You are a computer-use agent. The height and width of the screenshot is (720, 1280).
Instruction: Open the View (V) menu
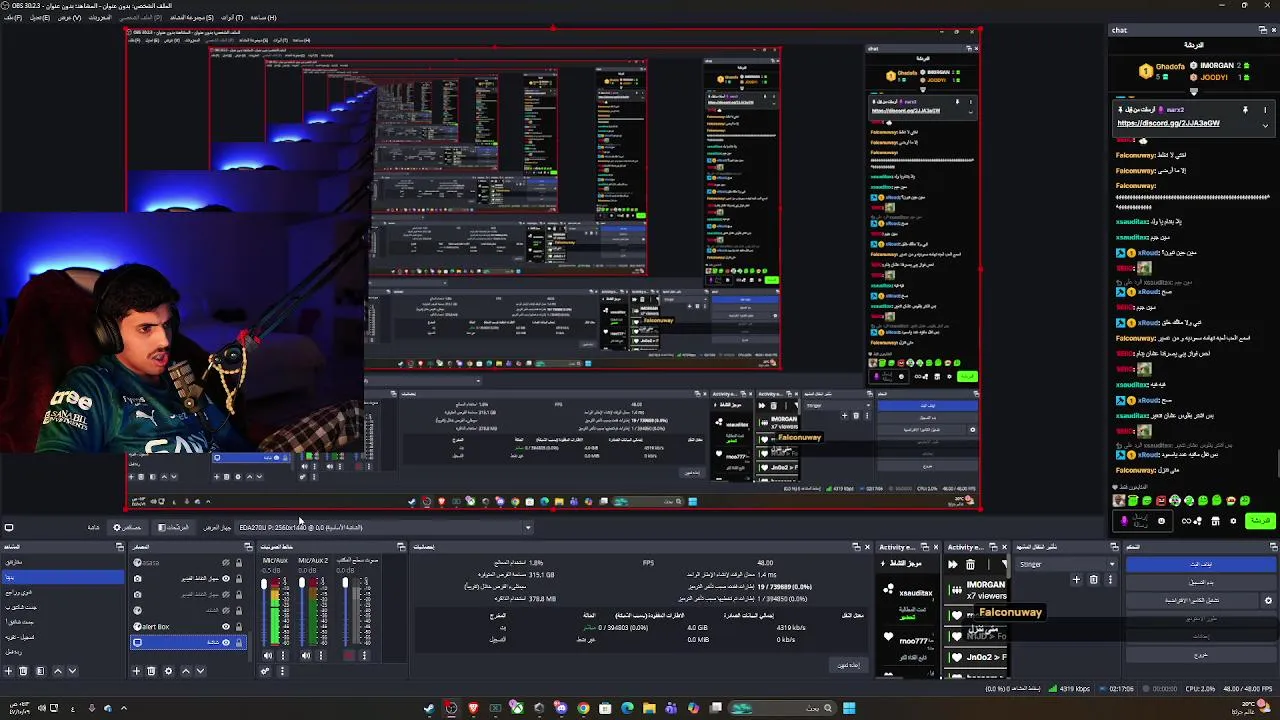[x=69, y=17]
